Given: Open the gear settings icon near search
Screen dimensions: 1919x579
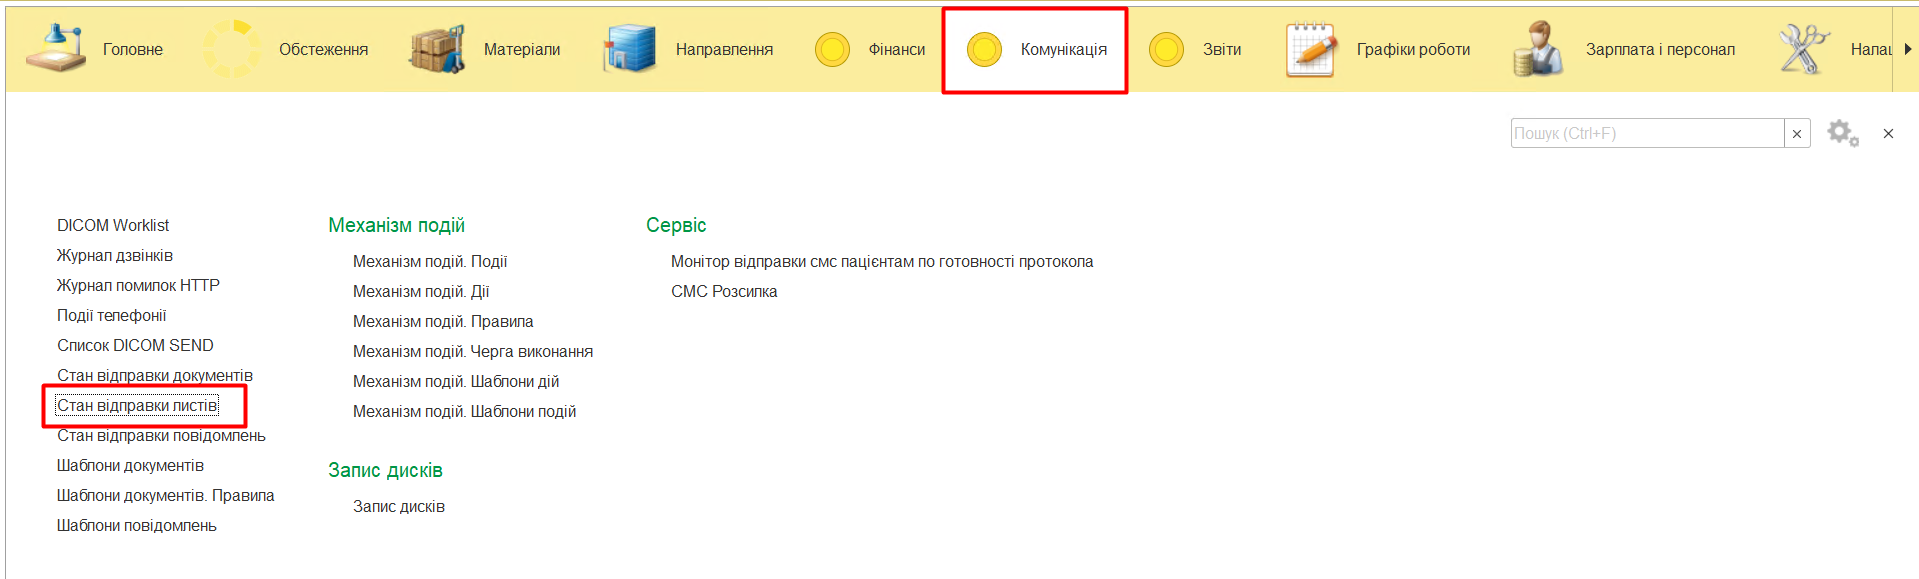Looking at the screenshot, I should (x=1842, y=133).
